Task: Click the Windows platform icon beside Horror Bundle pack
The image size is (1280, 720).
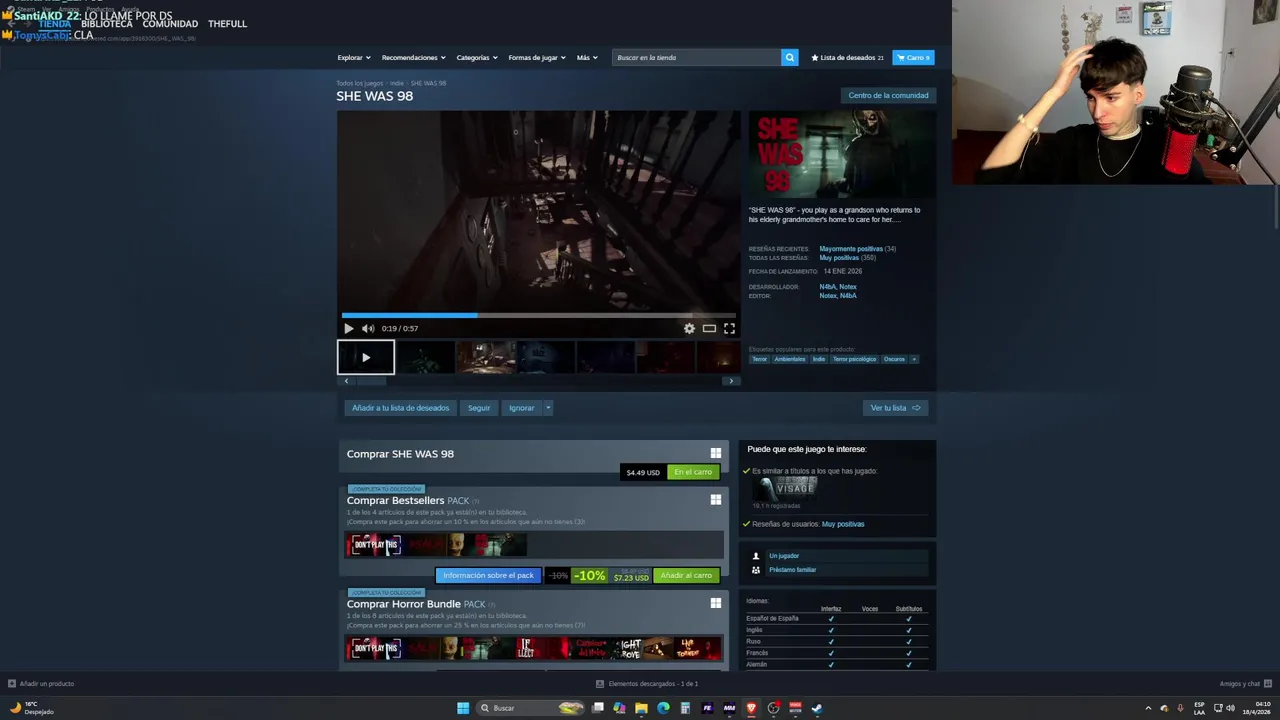Action: [x=715, y=603]
